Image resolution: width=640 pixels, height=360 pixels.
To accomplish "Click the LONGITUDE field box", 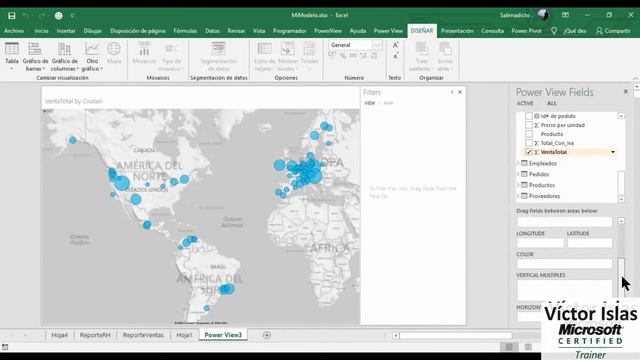I will [540, 243].
